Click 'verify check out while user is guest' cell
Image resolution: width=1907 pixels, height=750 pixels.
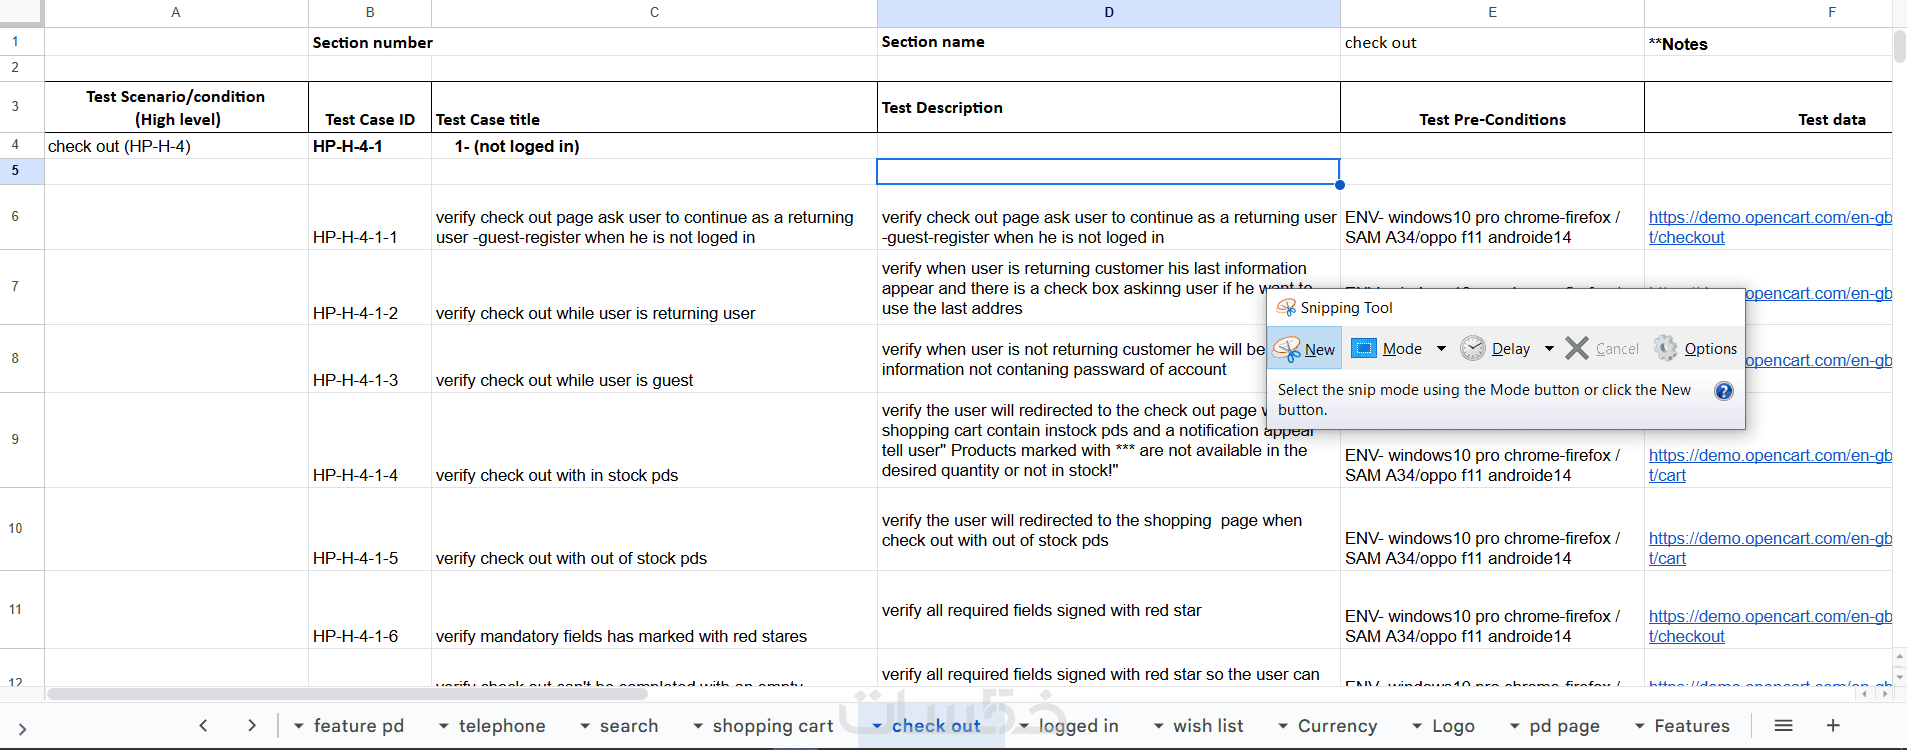(654, 359)
